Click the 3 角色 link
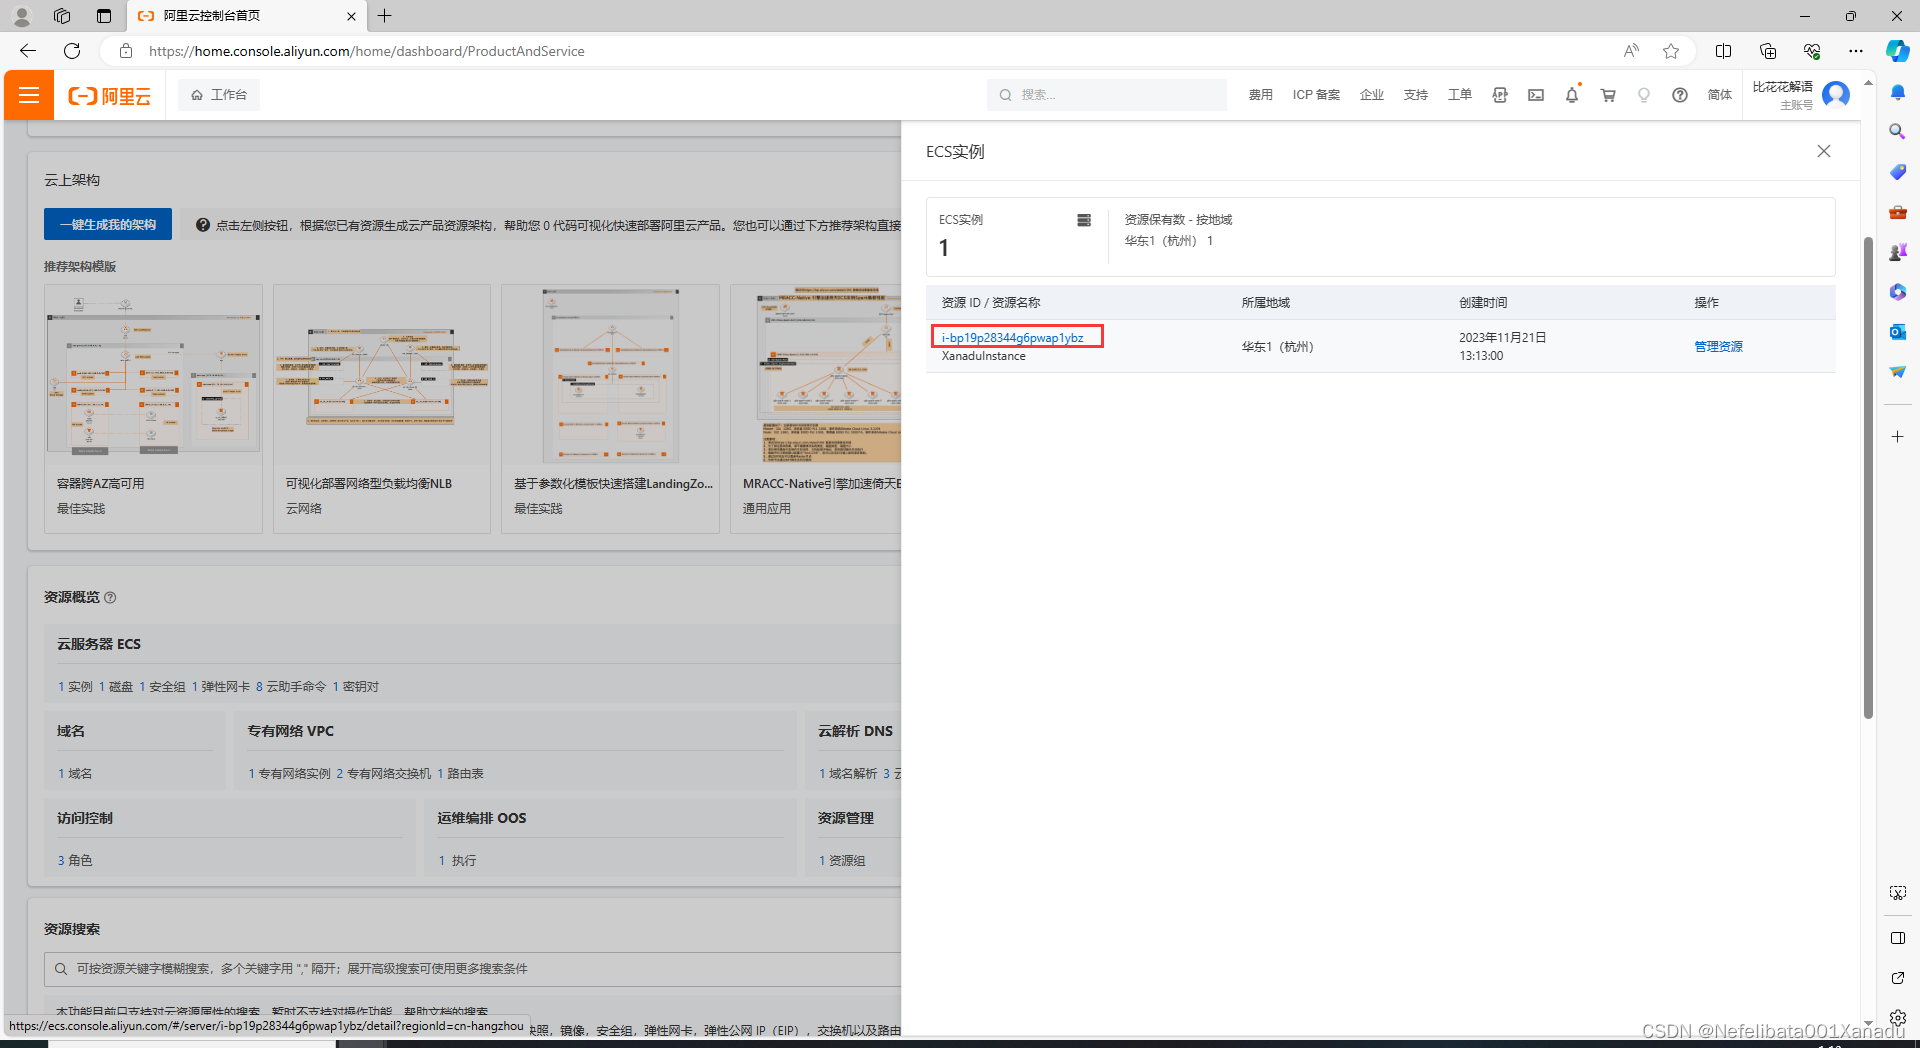 coord(75,861)
